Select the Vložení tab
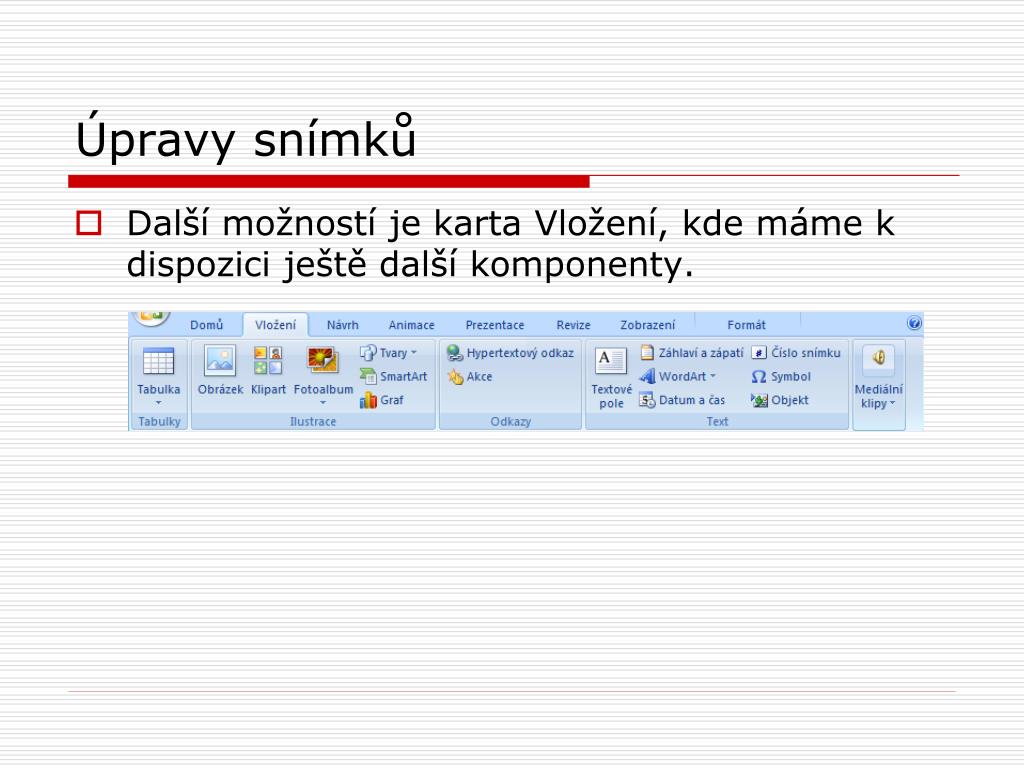1024x768 pixels. pyautogui.click(x=275, y=325)
